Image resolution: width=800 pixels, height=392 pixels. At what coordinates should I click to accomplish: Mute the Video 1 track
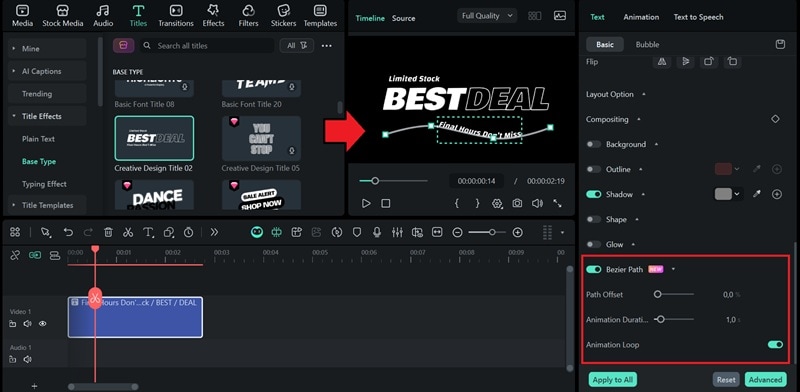[27, 324]
